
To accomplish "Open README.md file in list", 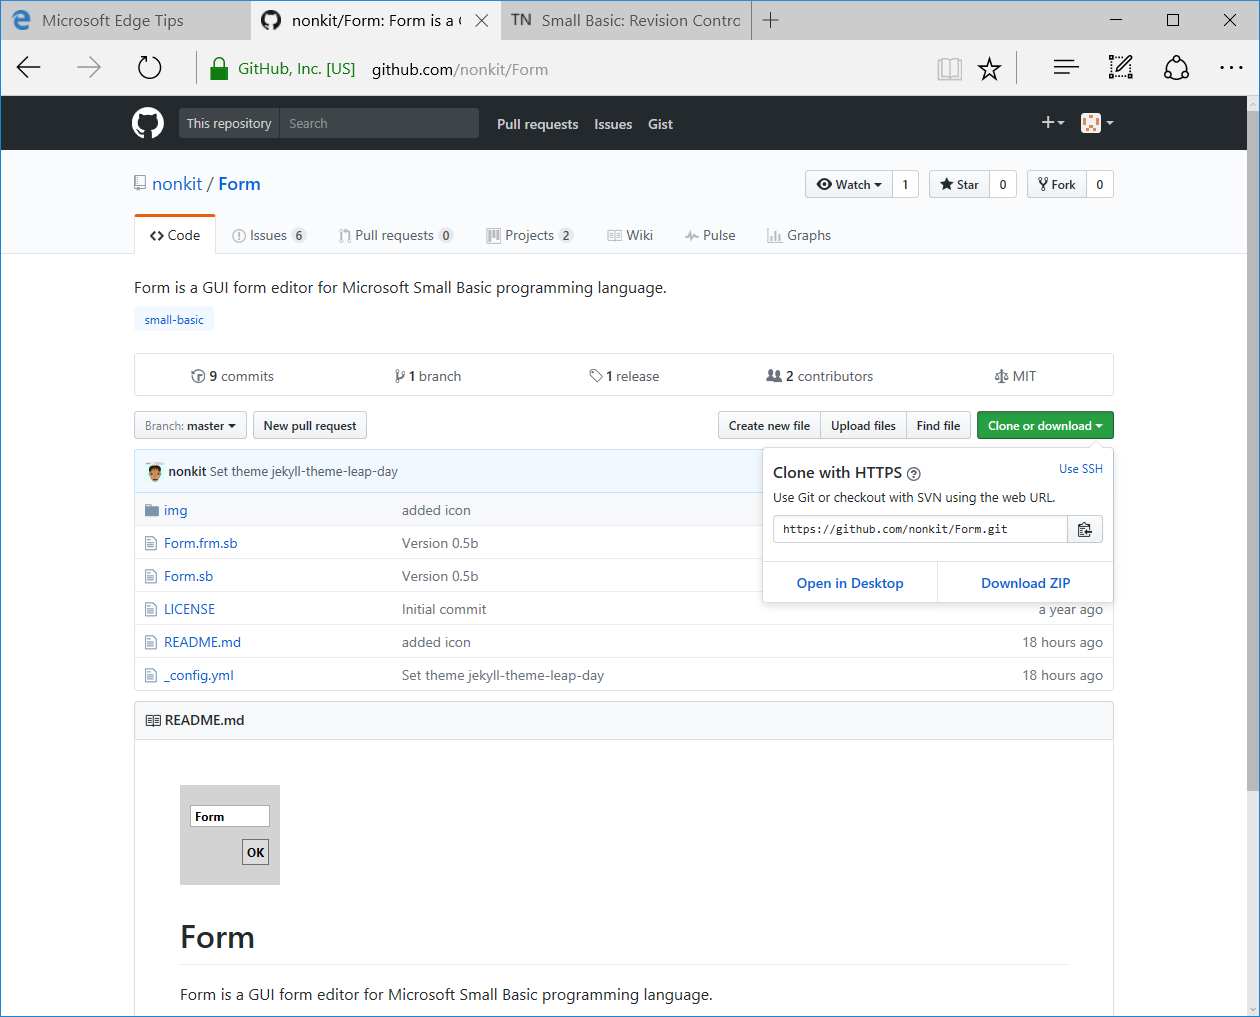I will 202,642.
